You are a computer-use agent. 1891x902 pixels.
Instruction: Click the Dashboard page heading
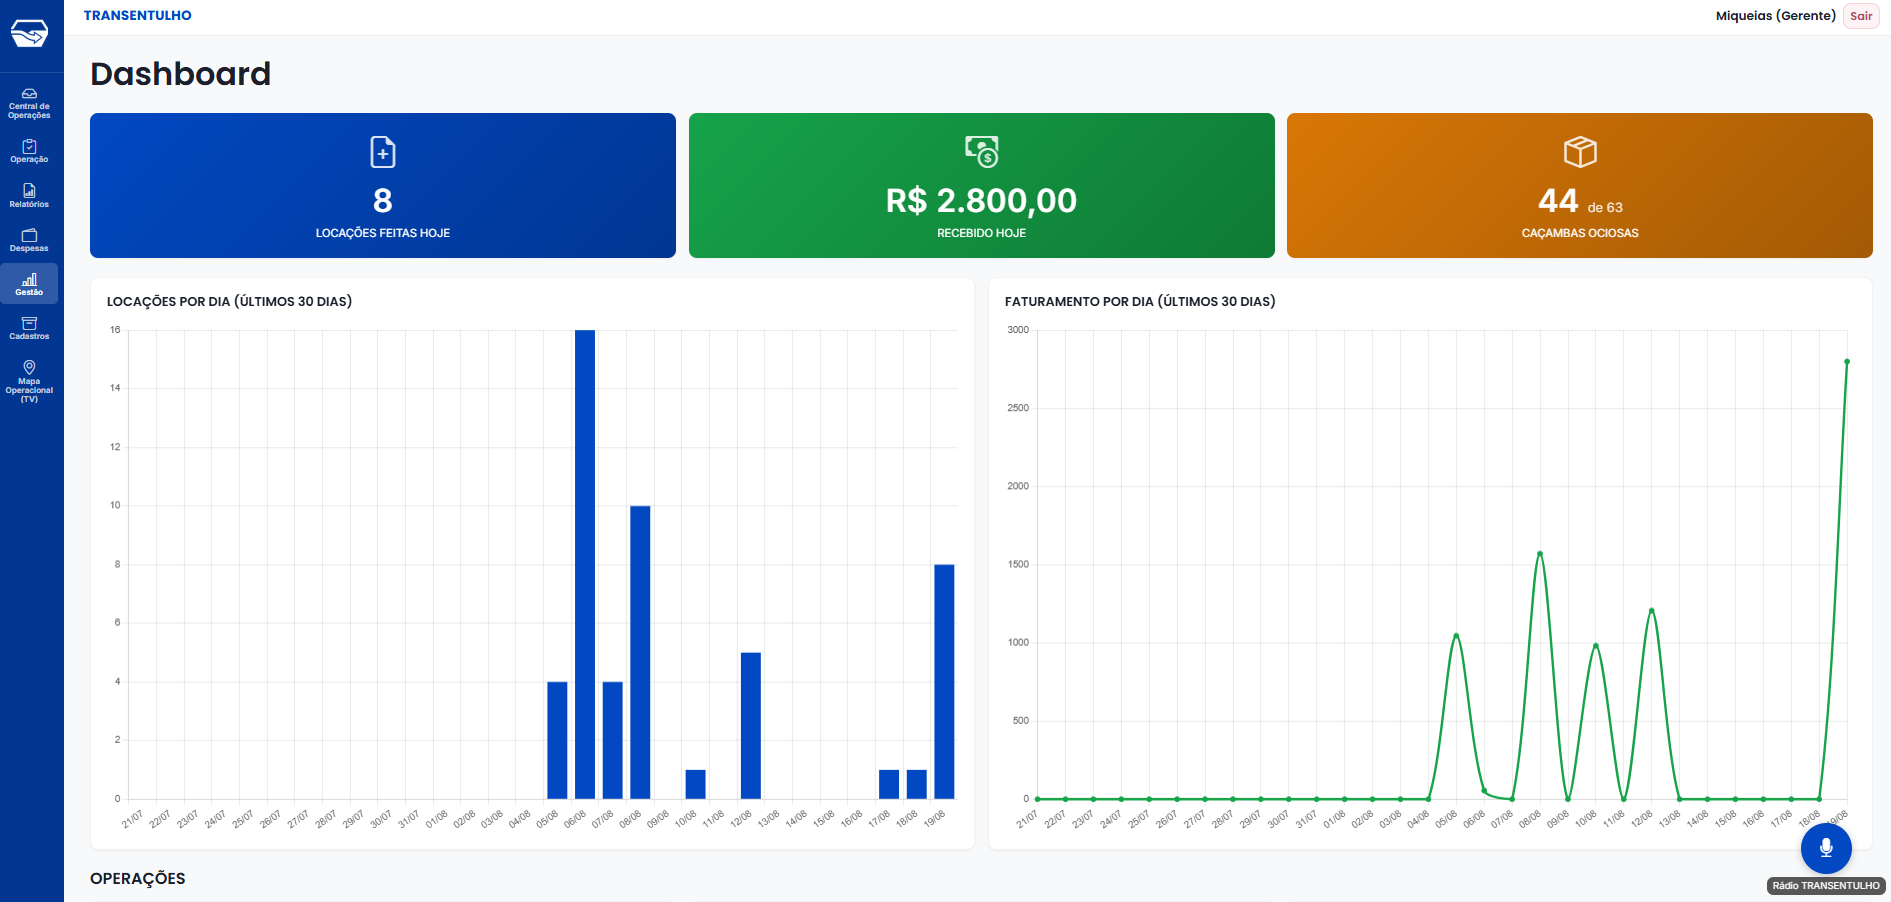click(x=181, y=74)
